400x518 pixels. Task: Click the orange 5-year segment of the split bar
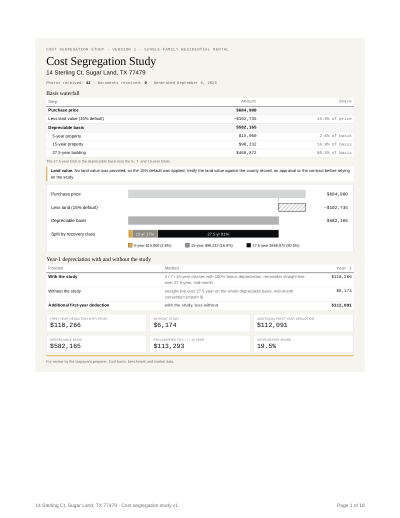point(130,234)
